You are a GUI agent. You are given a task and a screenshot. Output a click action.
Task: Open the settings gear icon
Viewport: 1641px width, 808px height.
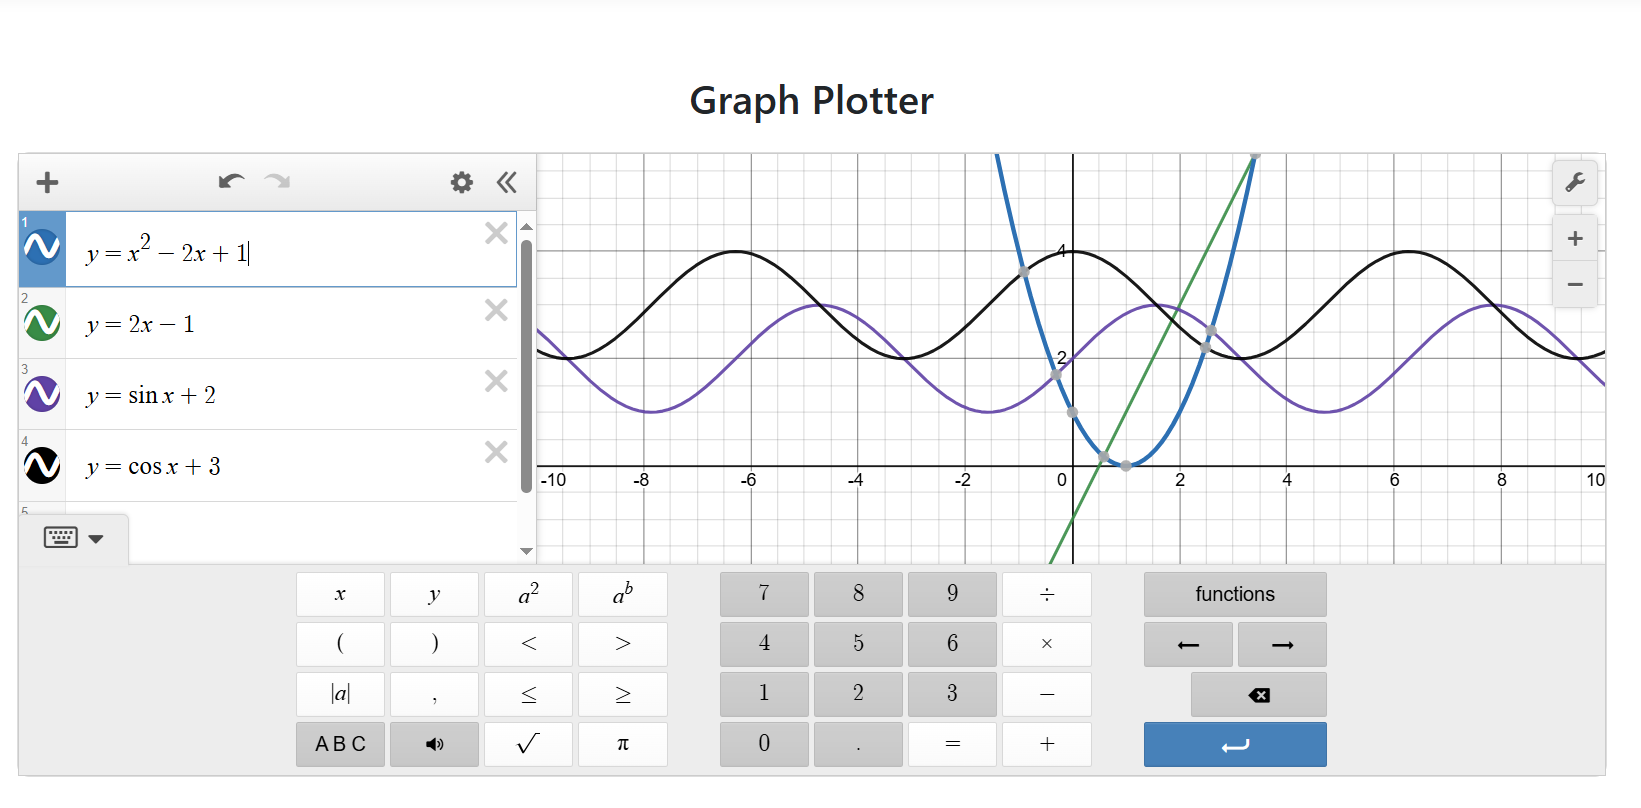click(461, 182)
